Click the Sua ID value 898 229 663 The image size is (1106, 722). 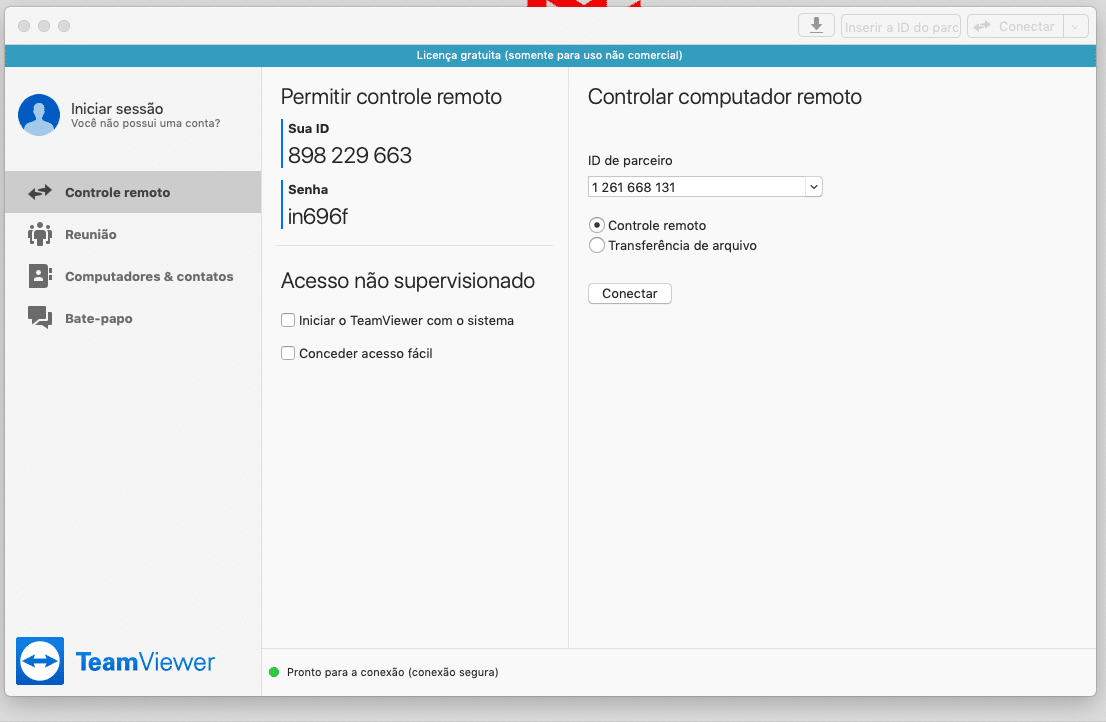[x=350, y=155]
